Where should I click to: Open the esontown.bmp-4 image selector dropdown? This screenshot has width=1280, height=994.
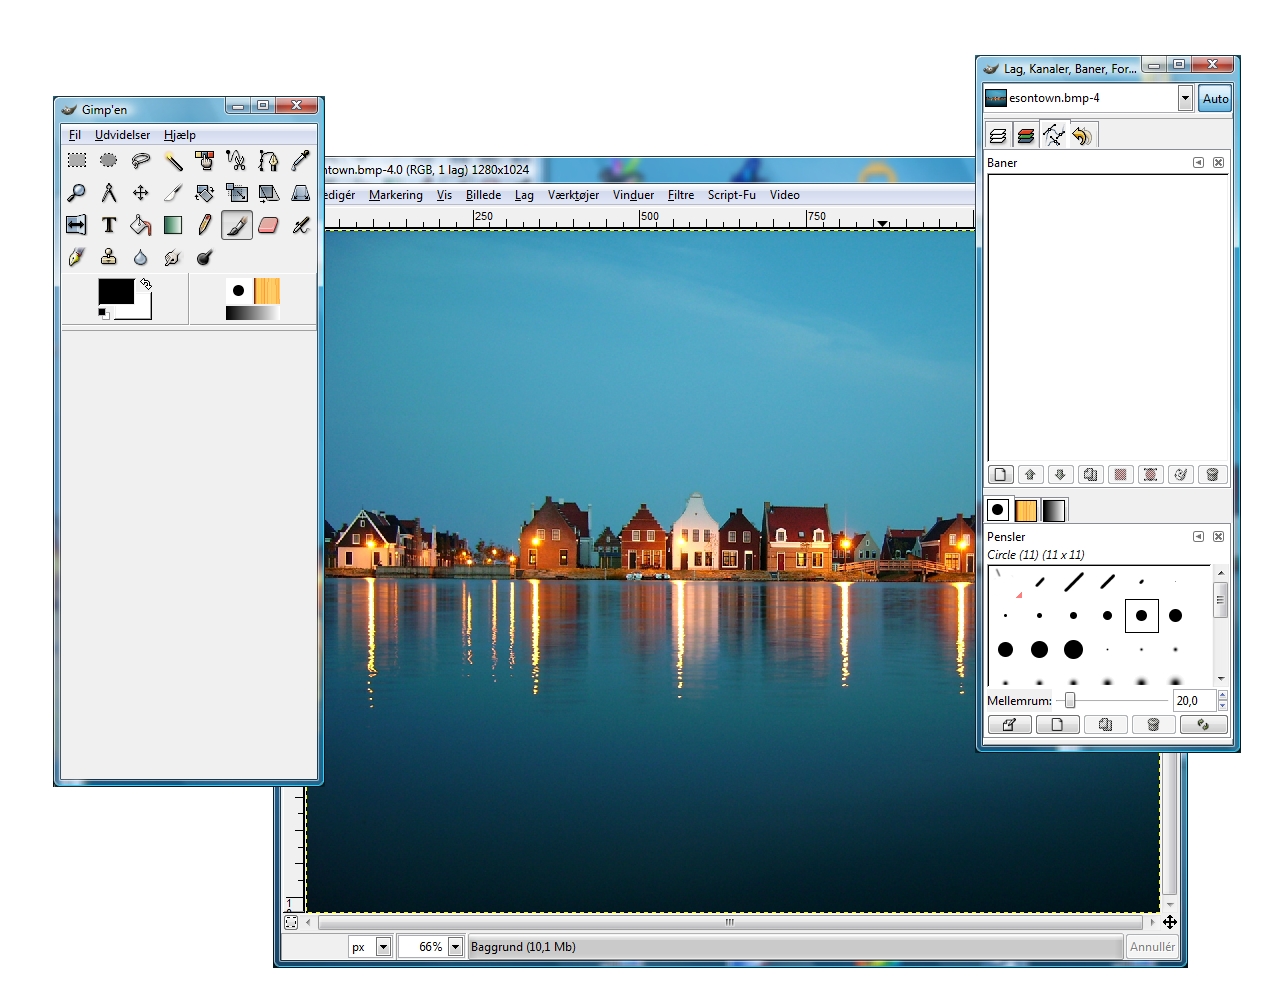1185,98
